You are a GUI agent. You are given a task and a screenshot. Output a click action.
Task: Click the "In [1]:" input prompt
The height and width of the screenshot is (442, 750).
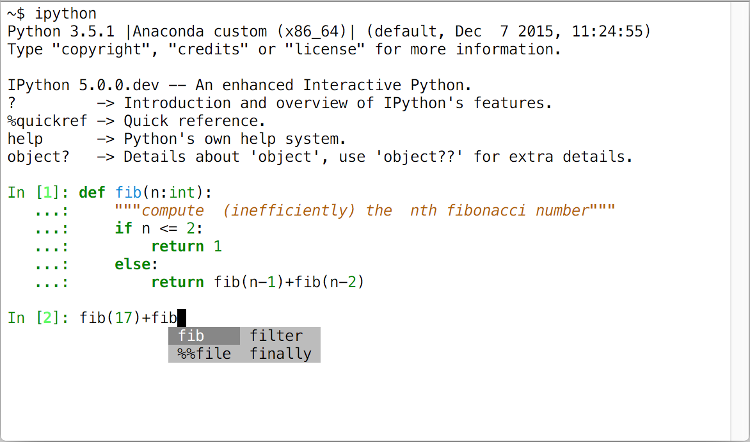(x=39, y=192)
